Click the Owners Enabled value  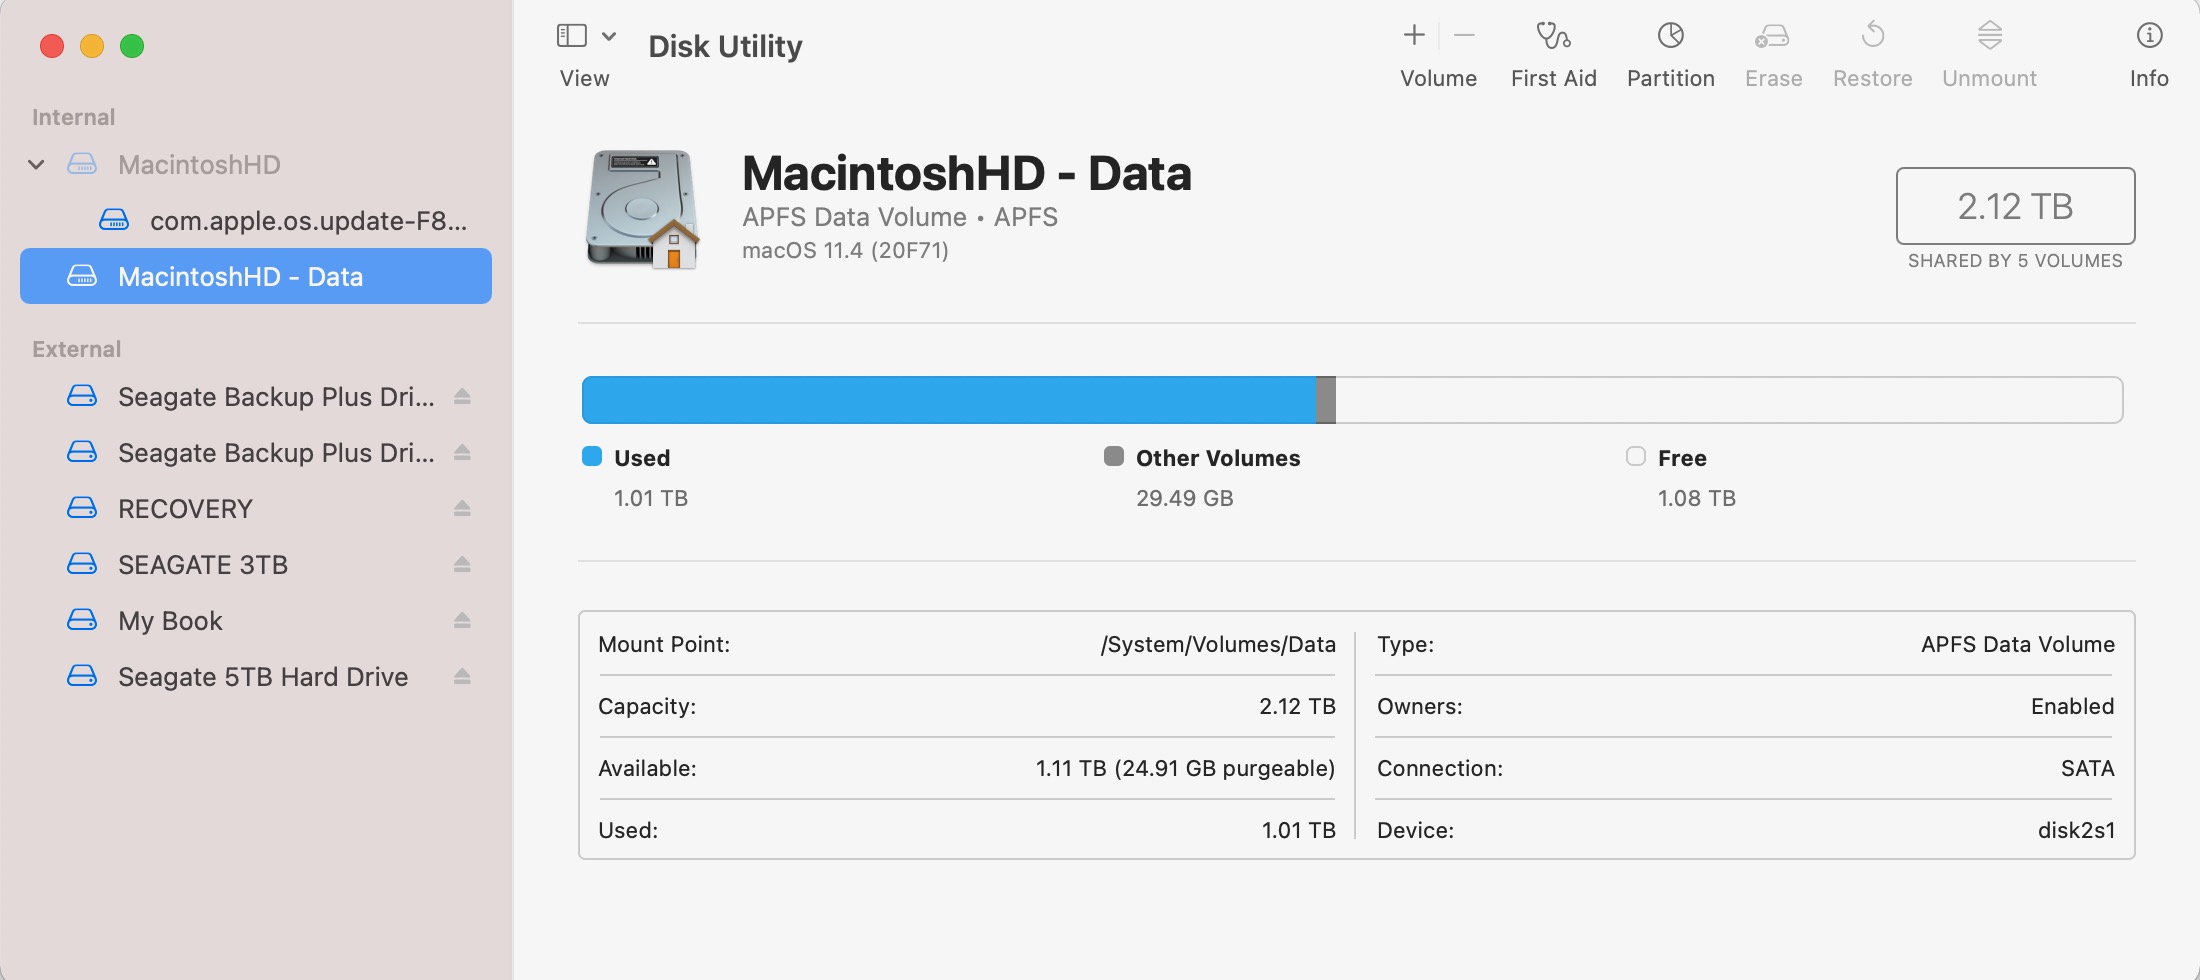click(2072, 706)
